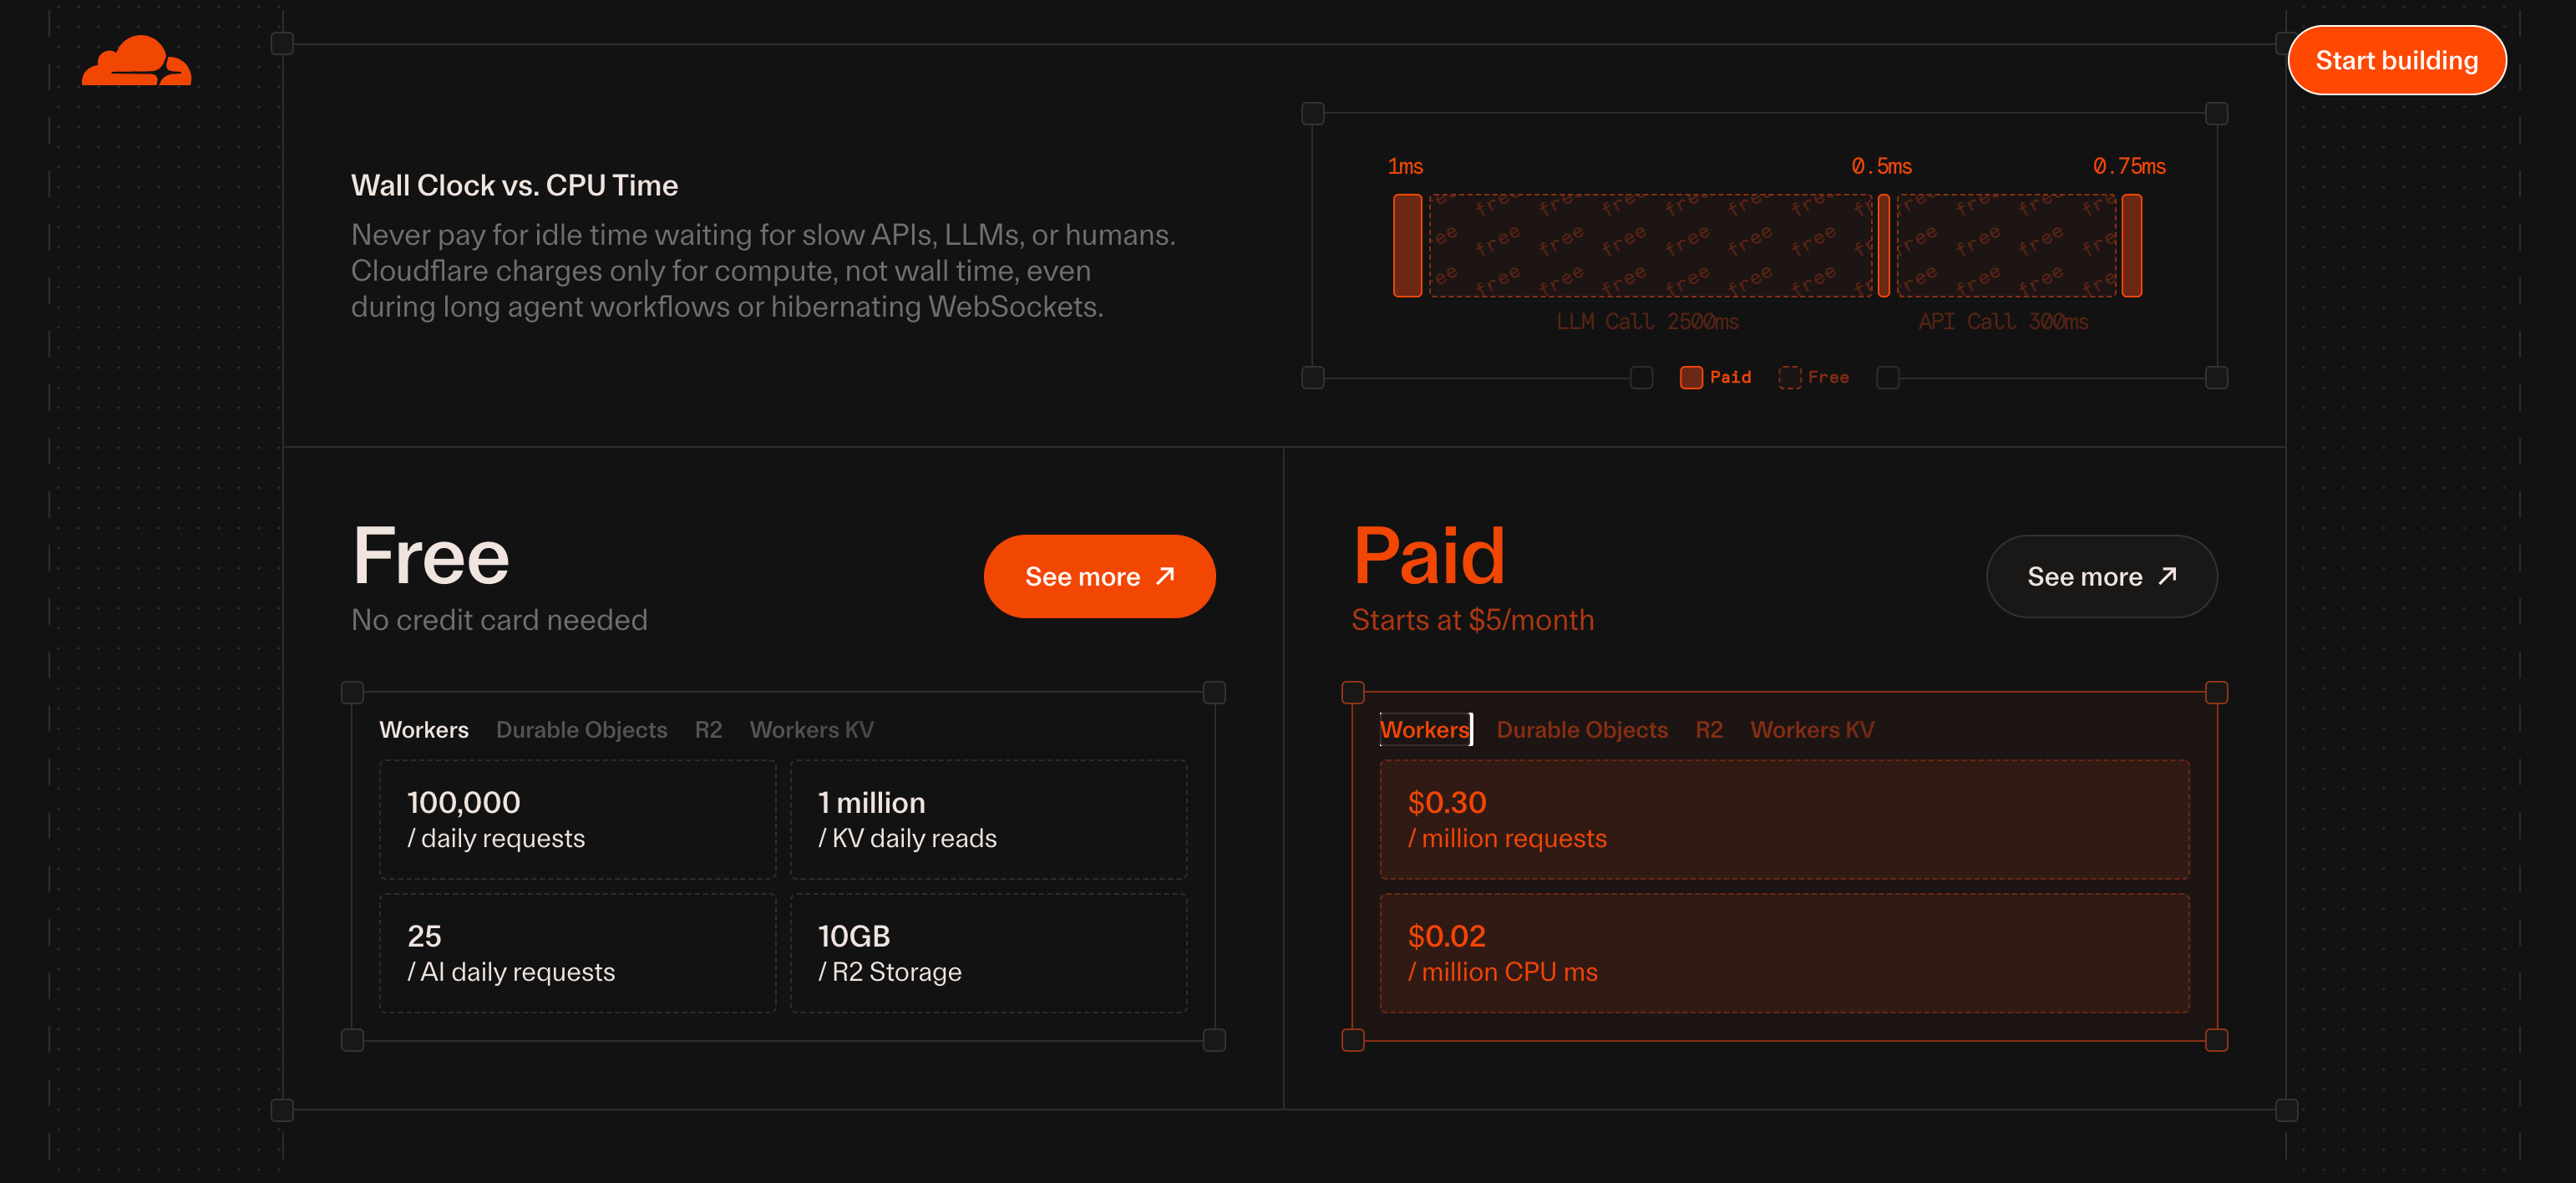Switch to Workers KV tab in Paid plan
Viewport: 2576px width, 1183px height.
[1812, 729]
